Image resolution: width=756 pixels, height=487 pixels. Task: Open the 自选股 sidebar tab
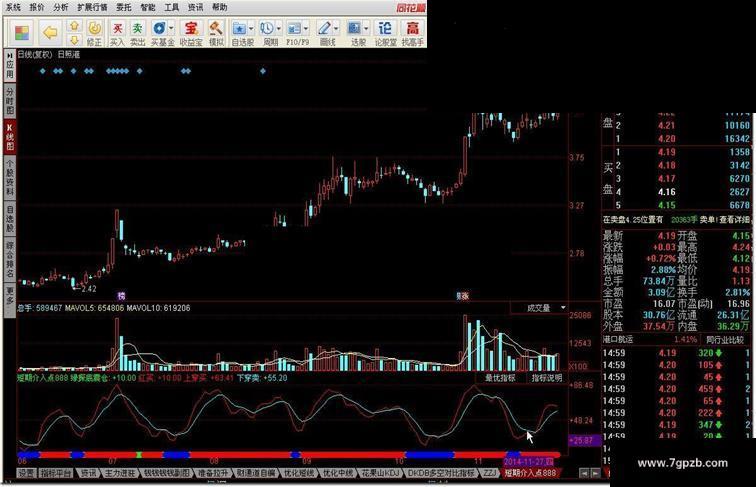(x=10, y=218)
